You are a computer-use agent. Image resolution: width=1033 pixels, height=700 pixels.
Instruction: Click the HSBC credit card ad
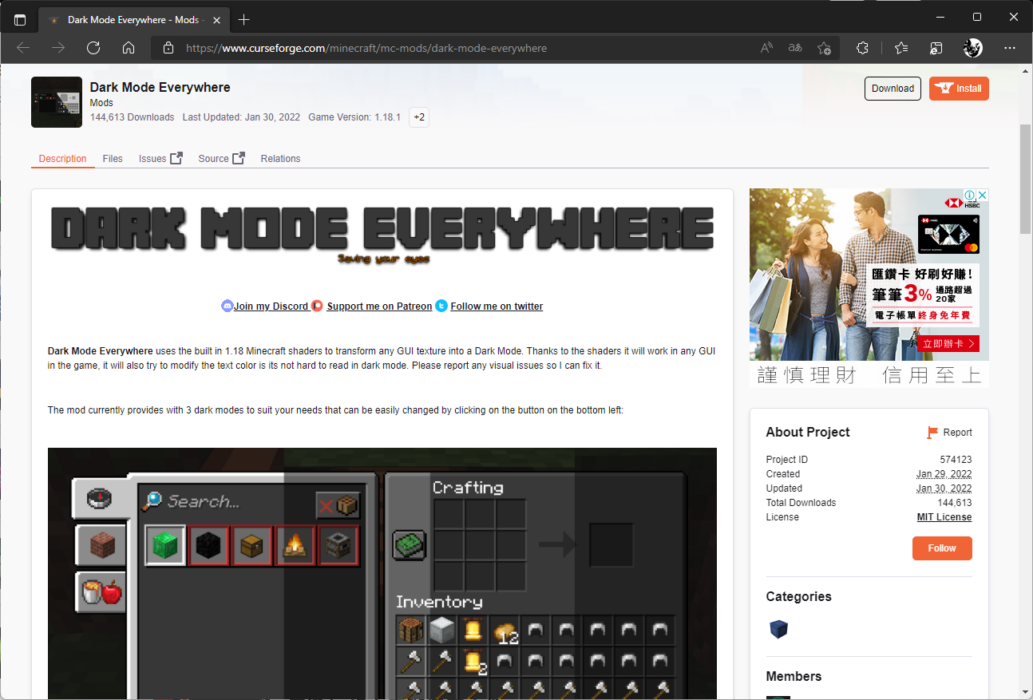869,287
